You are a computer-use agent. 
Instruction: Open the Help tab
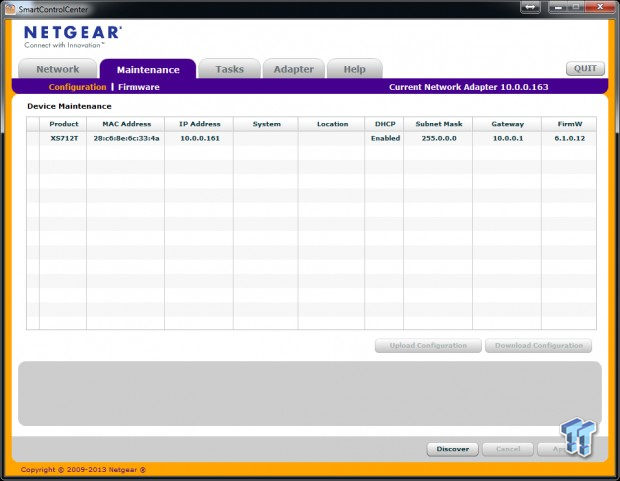point(354,69)
